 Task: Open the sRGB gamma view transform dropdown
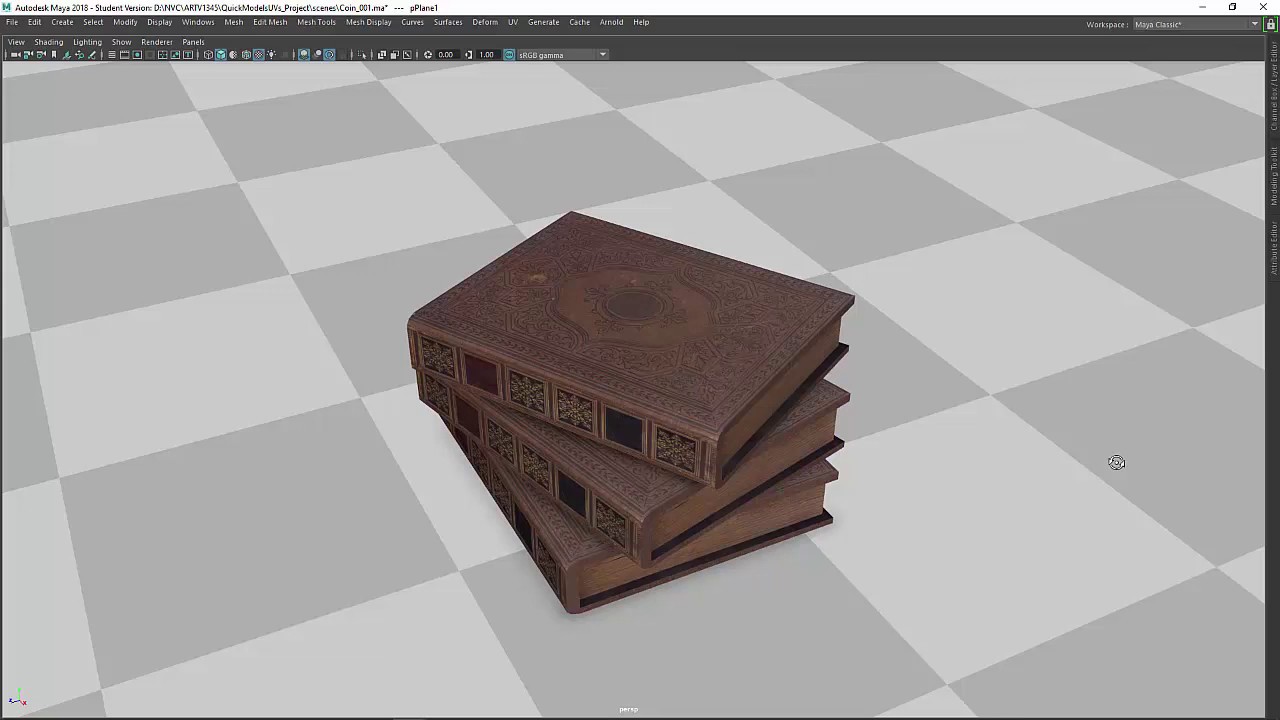(x=562, y=55)
